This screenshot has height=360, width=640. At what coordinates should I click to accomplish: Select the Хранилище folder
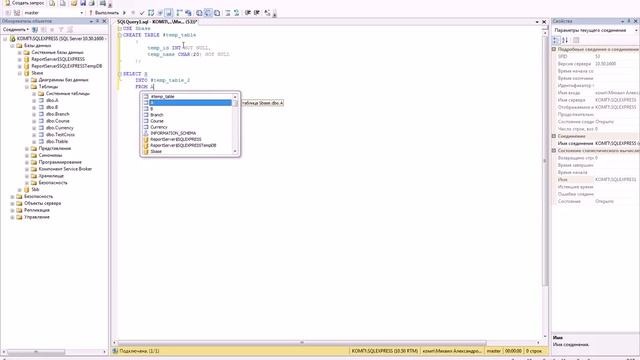point(51,176)
